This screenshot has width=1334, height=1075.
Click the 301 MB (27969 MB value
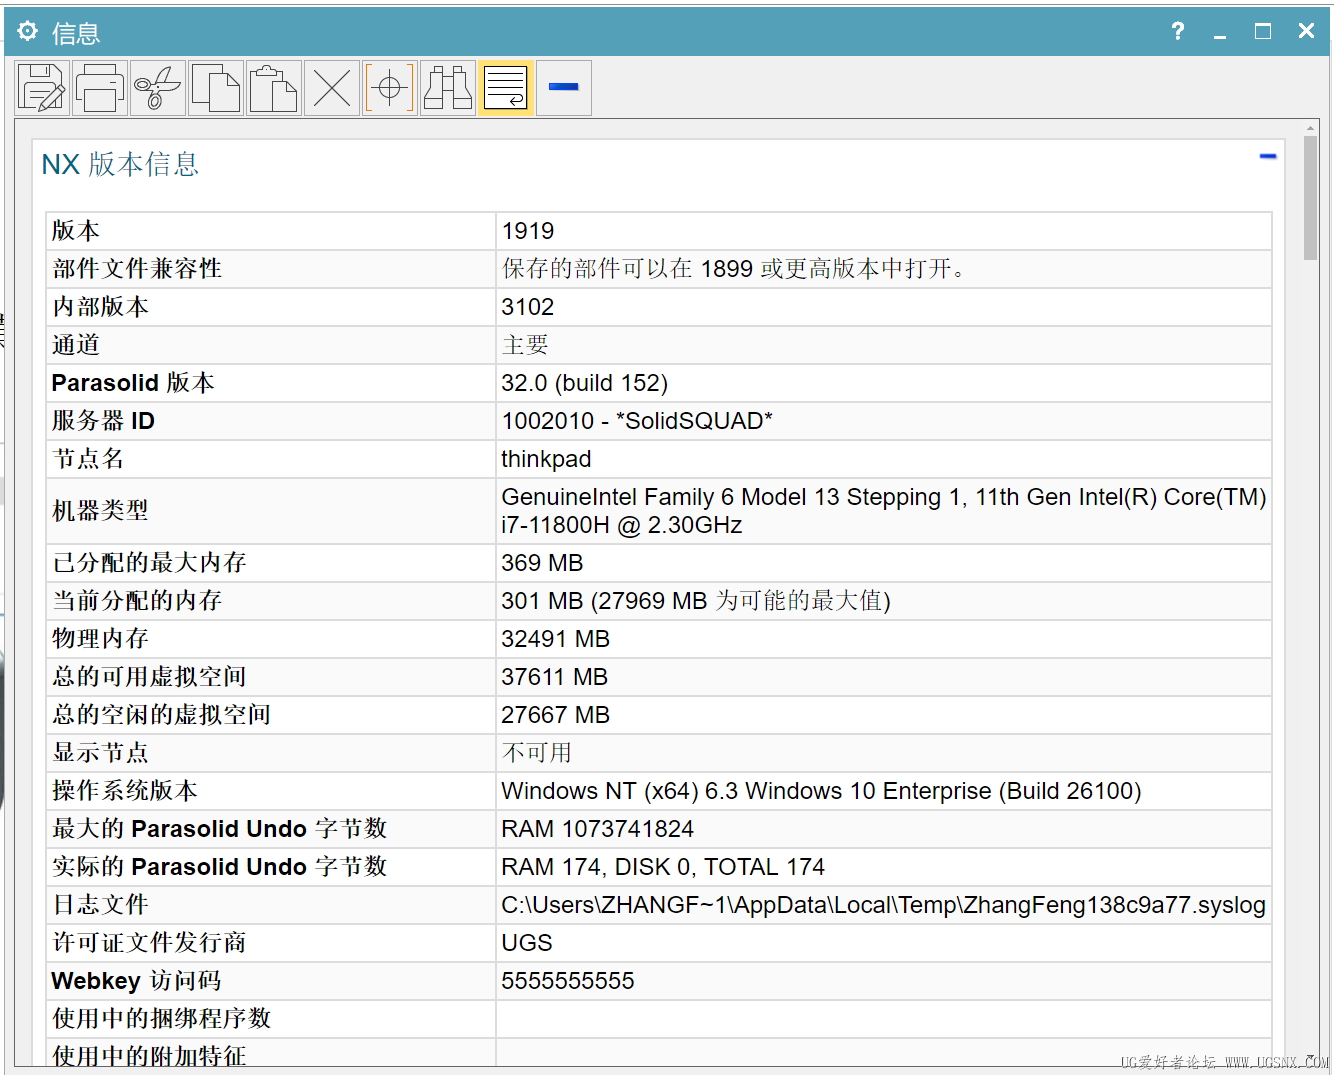tap(696, 601)
